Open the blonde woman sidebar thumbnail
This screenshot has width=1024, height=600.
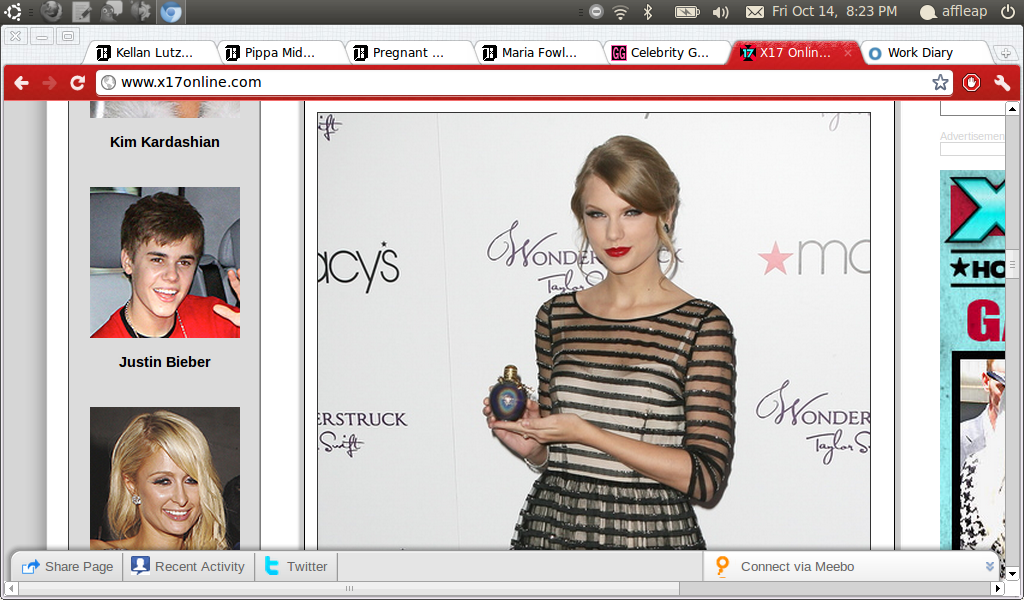click(x=165, y=479)
